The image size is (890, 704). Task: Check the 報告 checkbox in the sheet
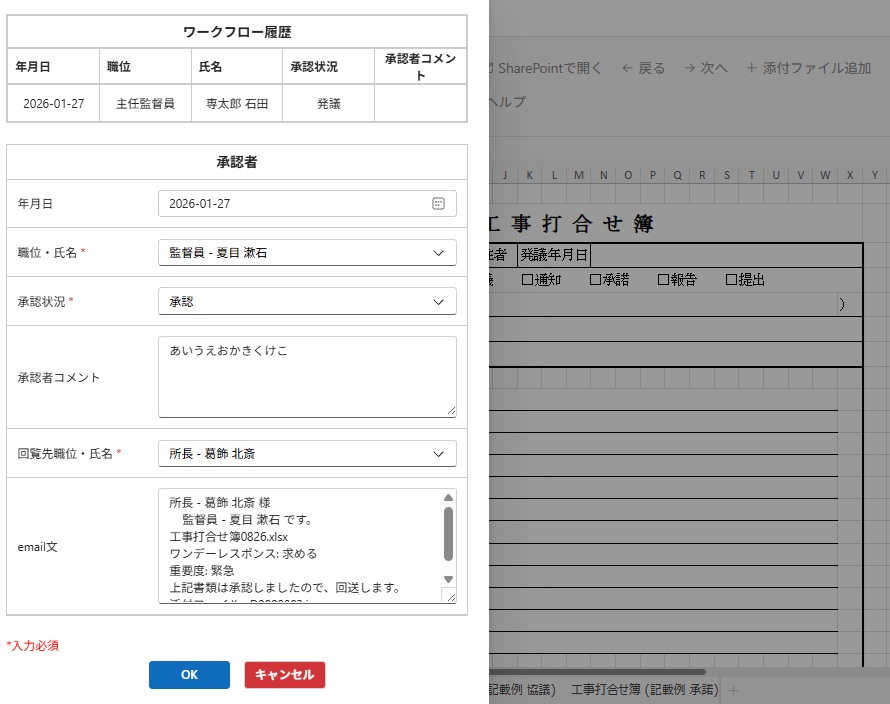click(663, 280)
